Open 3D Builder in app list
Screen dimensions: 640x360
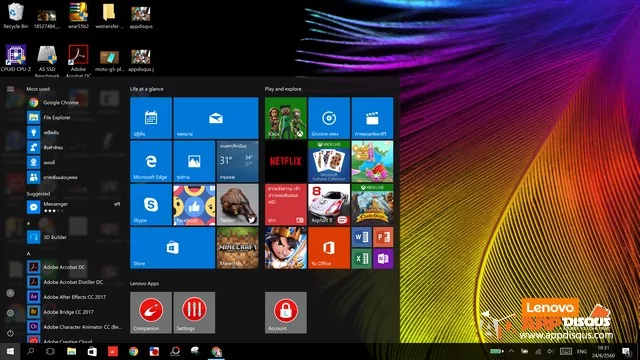tap(75, 237)
